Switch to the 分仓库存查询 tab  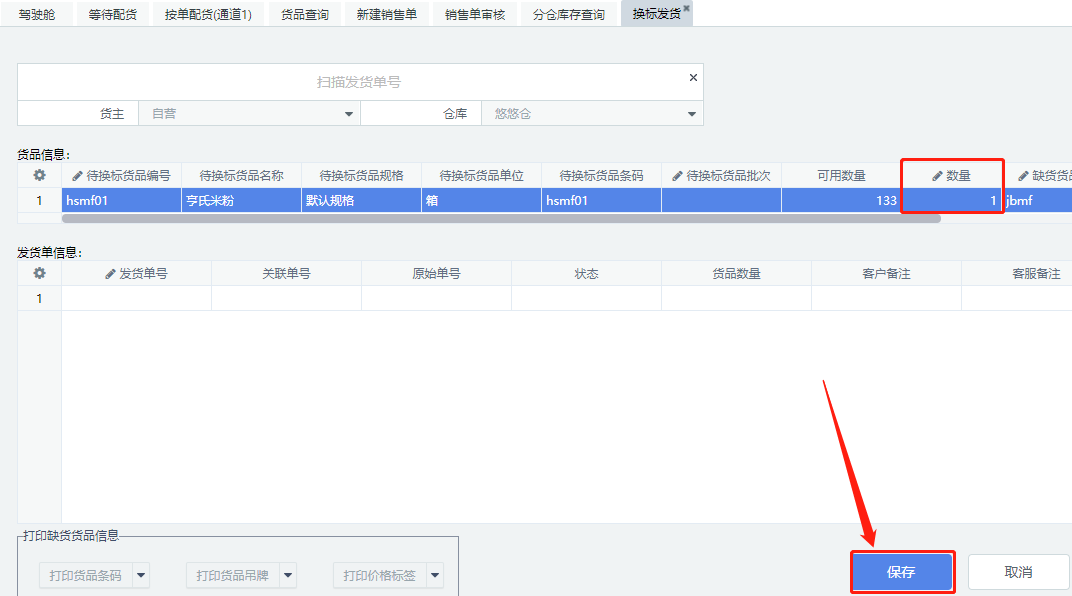[x=568, y=14]
